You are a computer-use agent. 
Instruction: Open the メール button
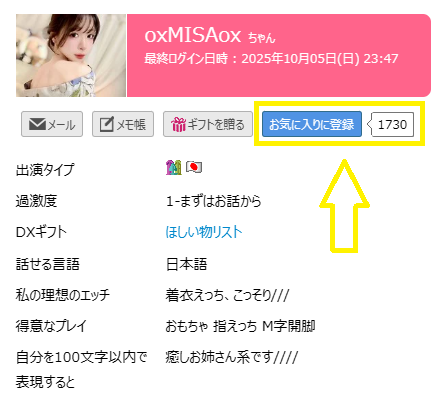pyautogui.click(x=52, y=124)
